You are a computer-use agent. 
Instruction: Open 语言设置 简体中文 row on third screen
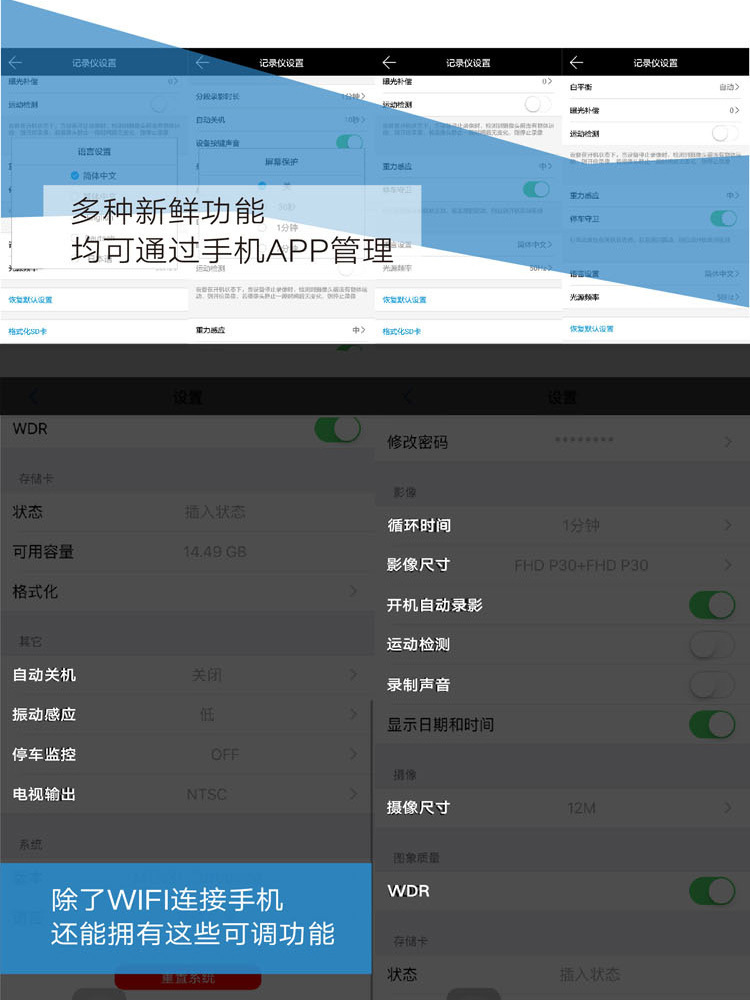(468, 245)
